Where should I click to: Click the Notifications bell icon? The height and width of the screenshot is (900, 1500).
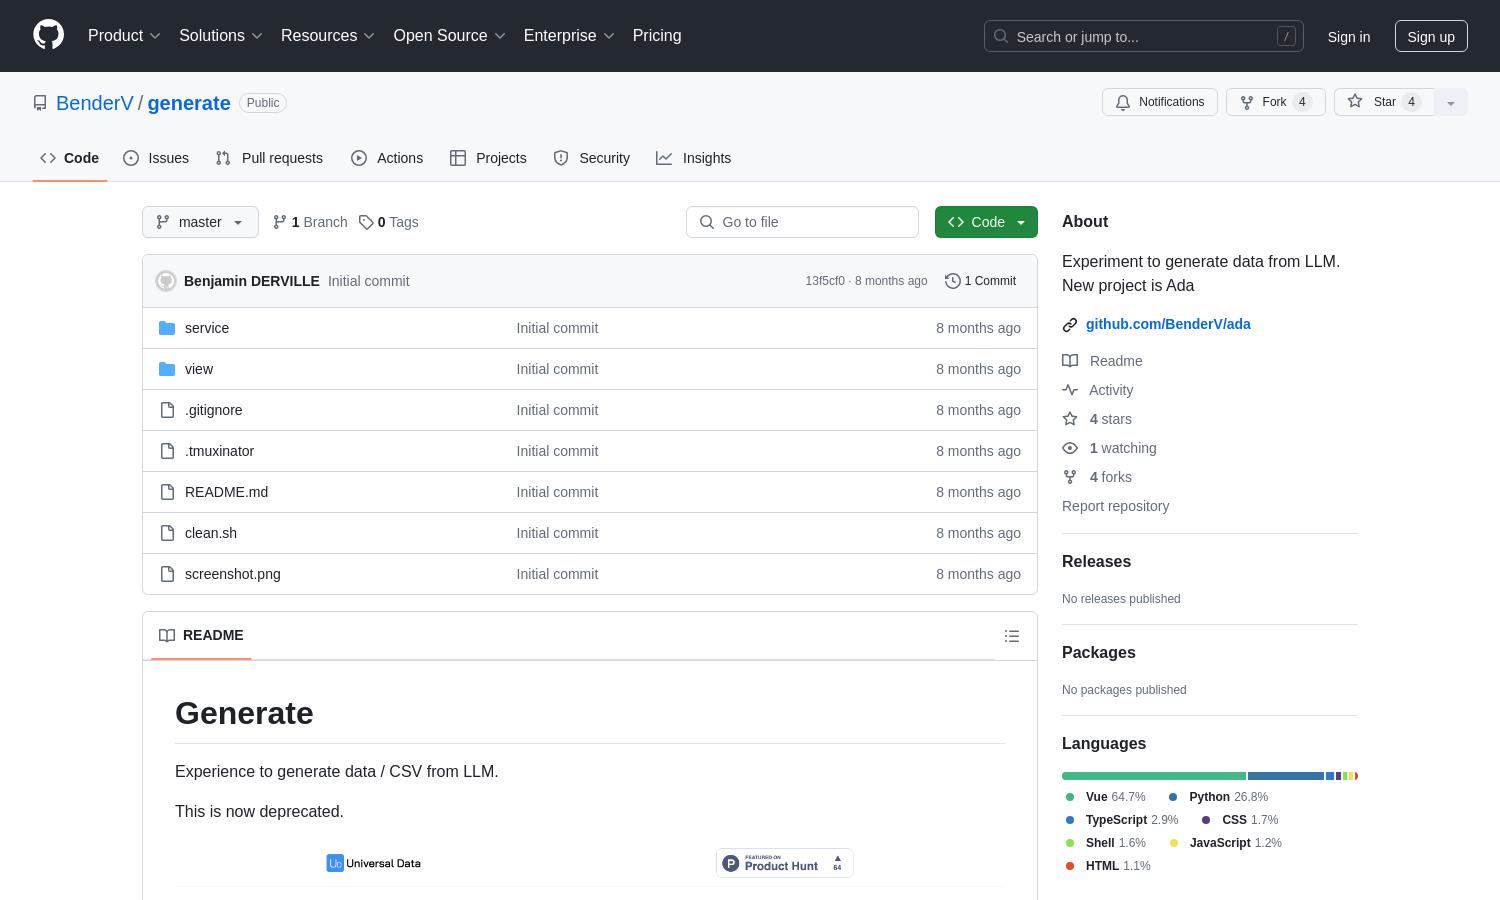point(1123,102)
